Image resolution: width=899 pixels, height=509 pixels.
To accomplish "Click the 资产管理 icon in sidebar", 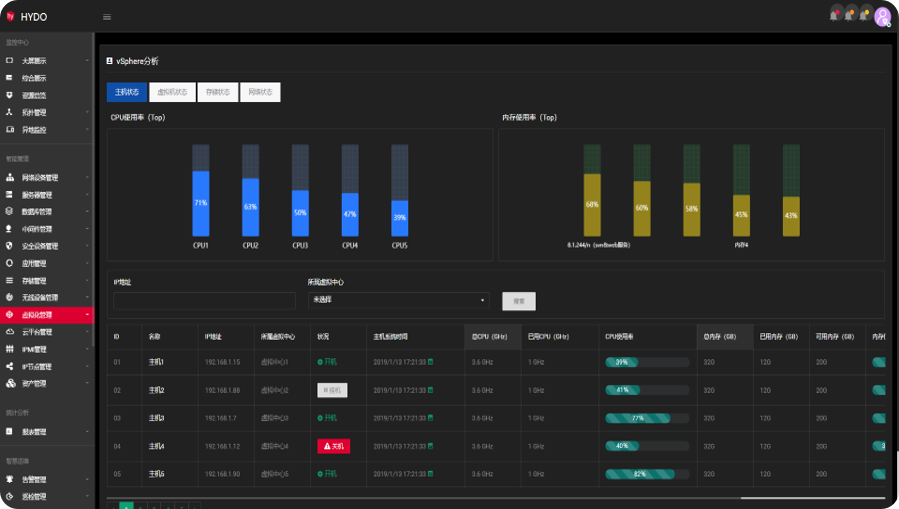I will coord(10,383).
